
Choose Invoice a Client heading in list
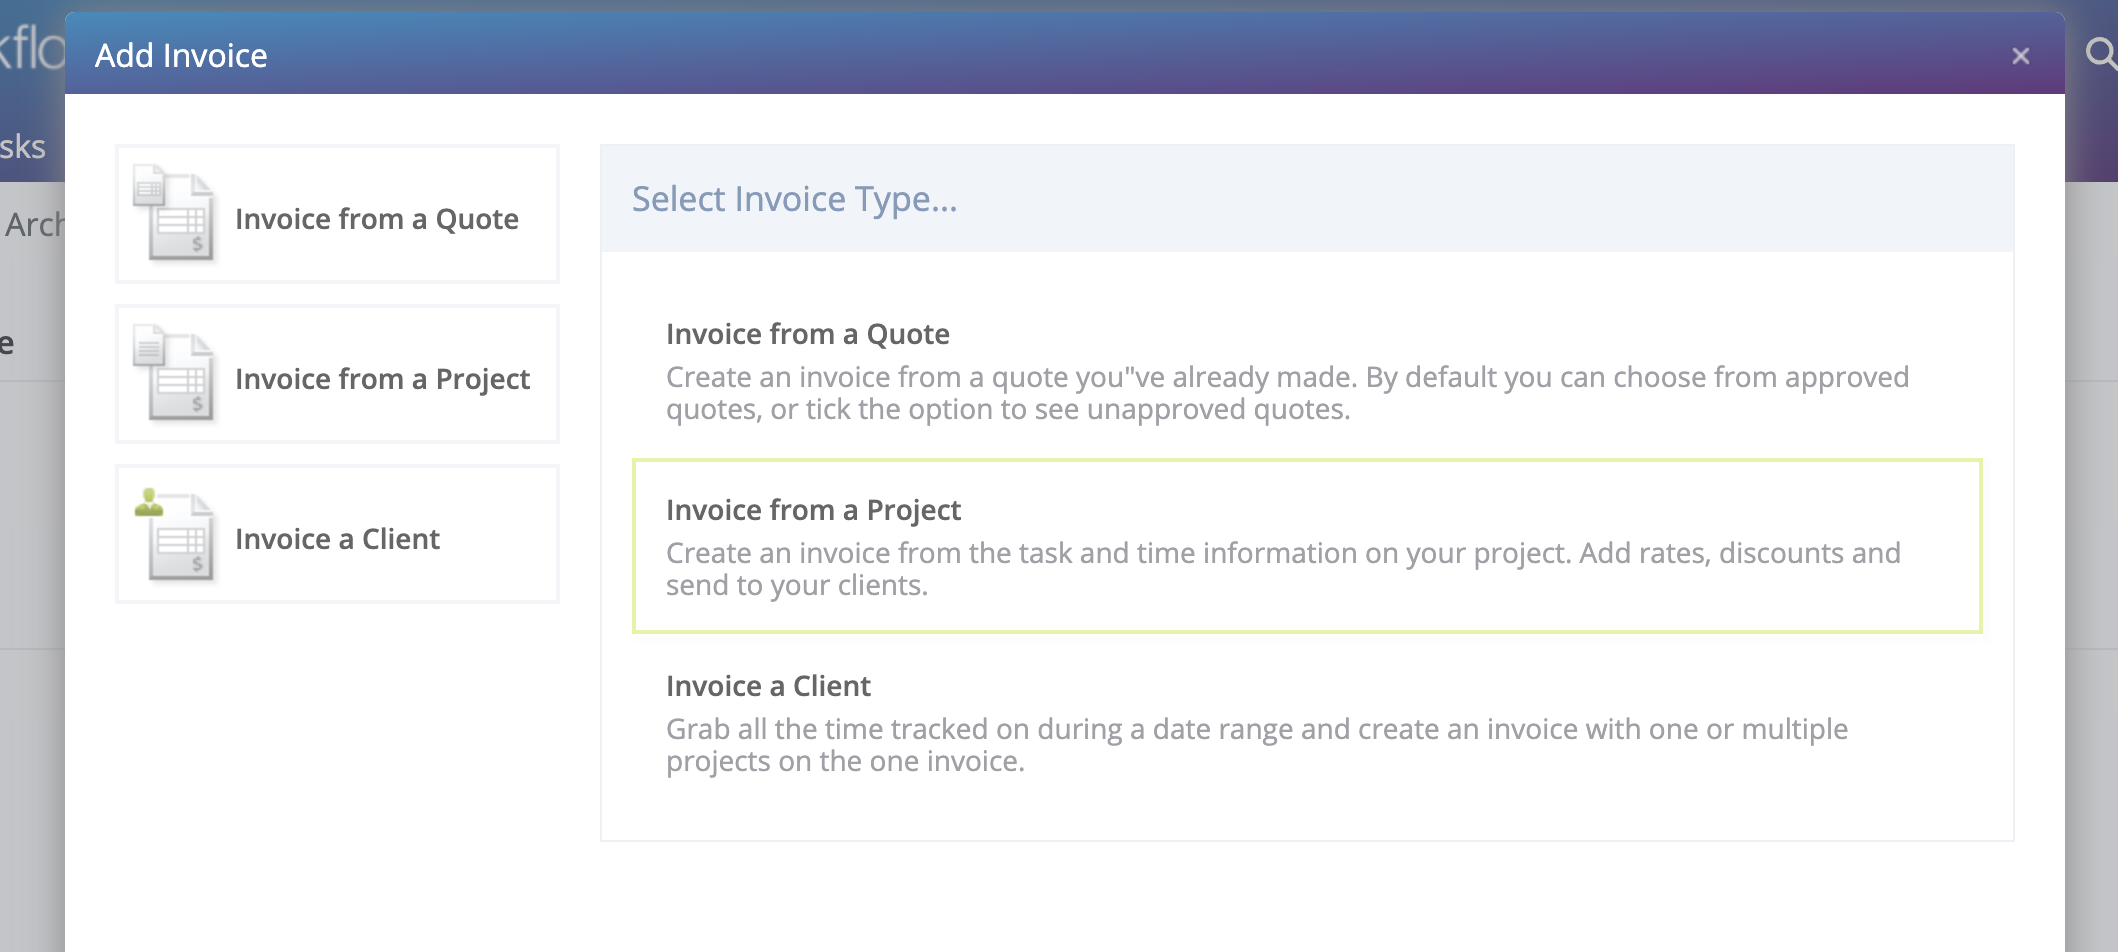coord(768,686)
